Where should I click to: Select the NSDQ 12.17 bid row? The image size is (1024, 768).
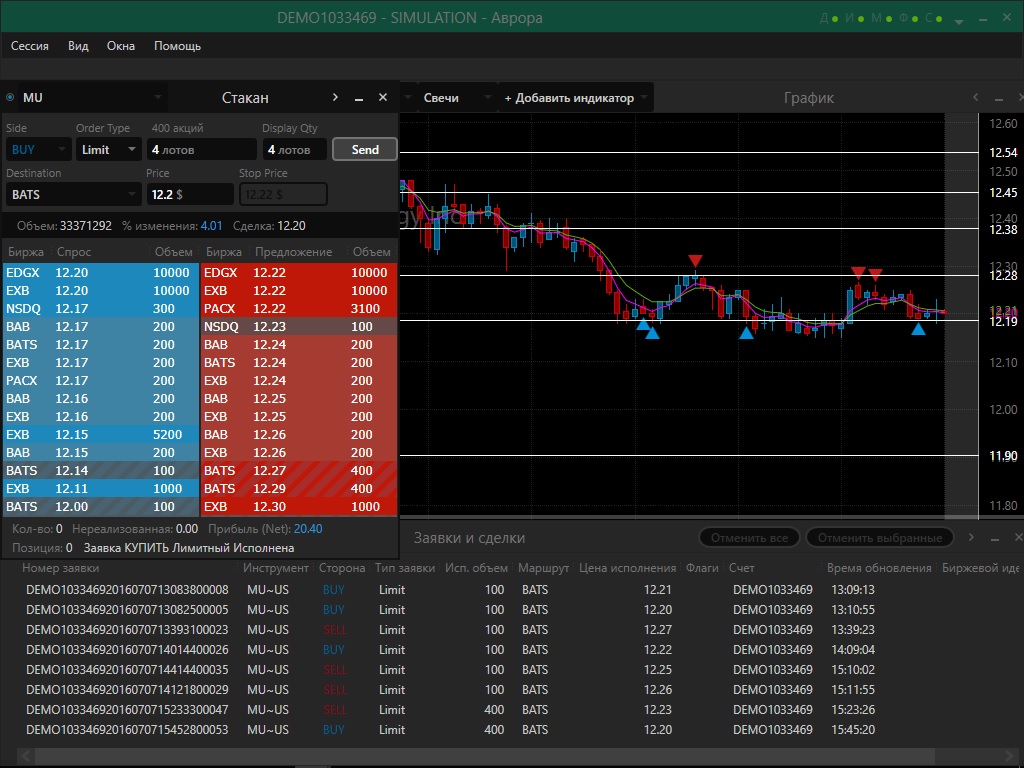pyautogui.click(x=101, y=309)
